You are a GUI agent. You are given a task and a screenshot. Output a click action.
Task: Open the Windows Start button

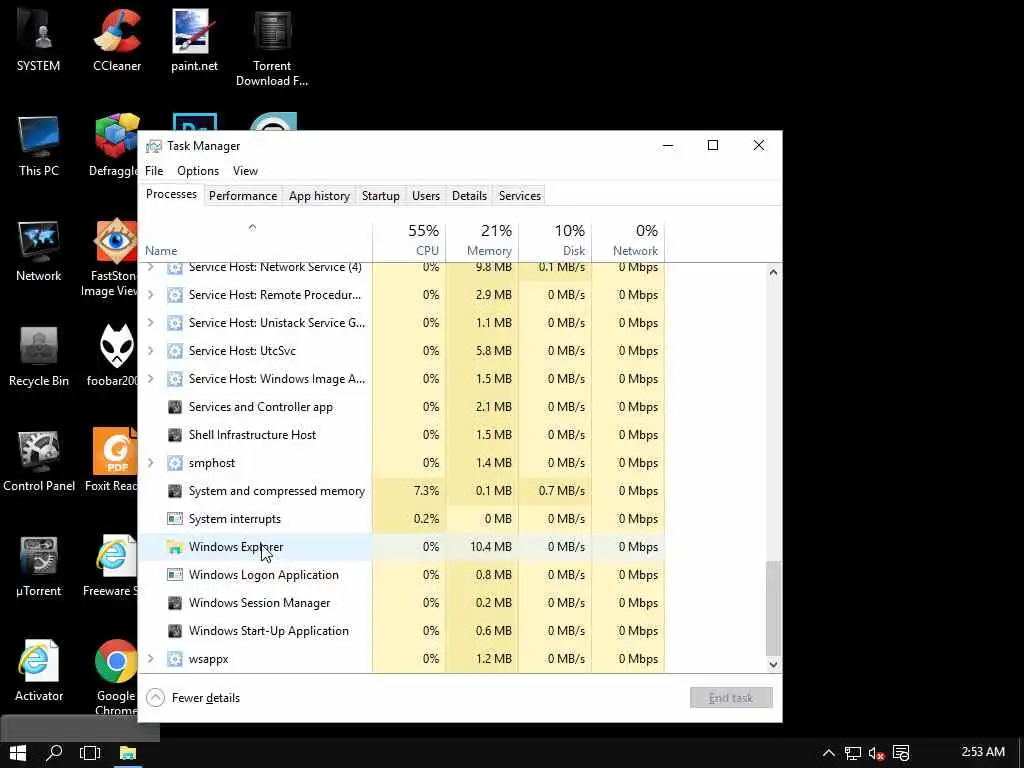[x=18, y=753]
